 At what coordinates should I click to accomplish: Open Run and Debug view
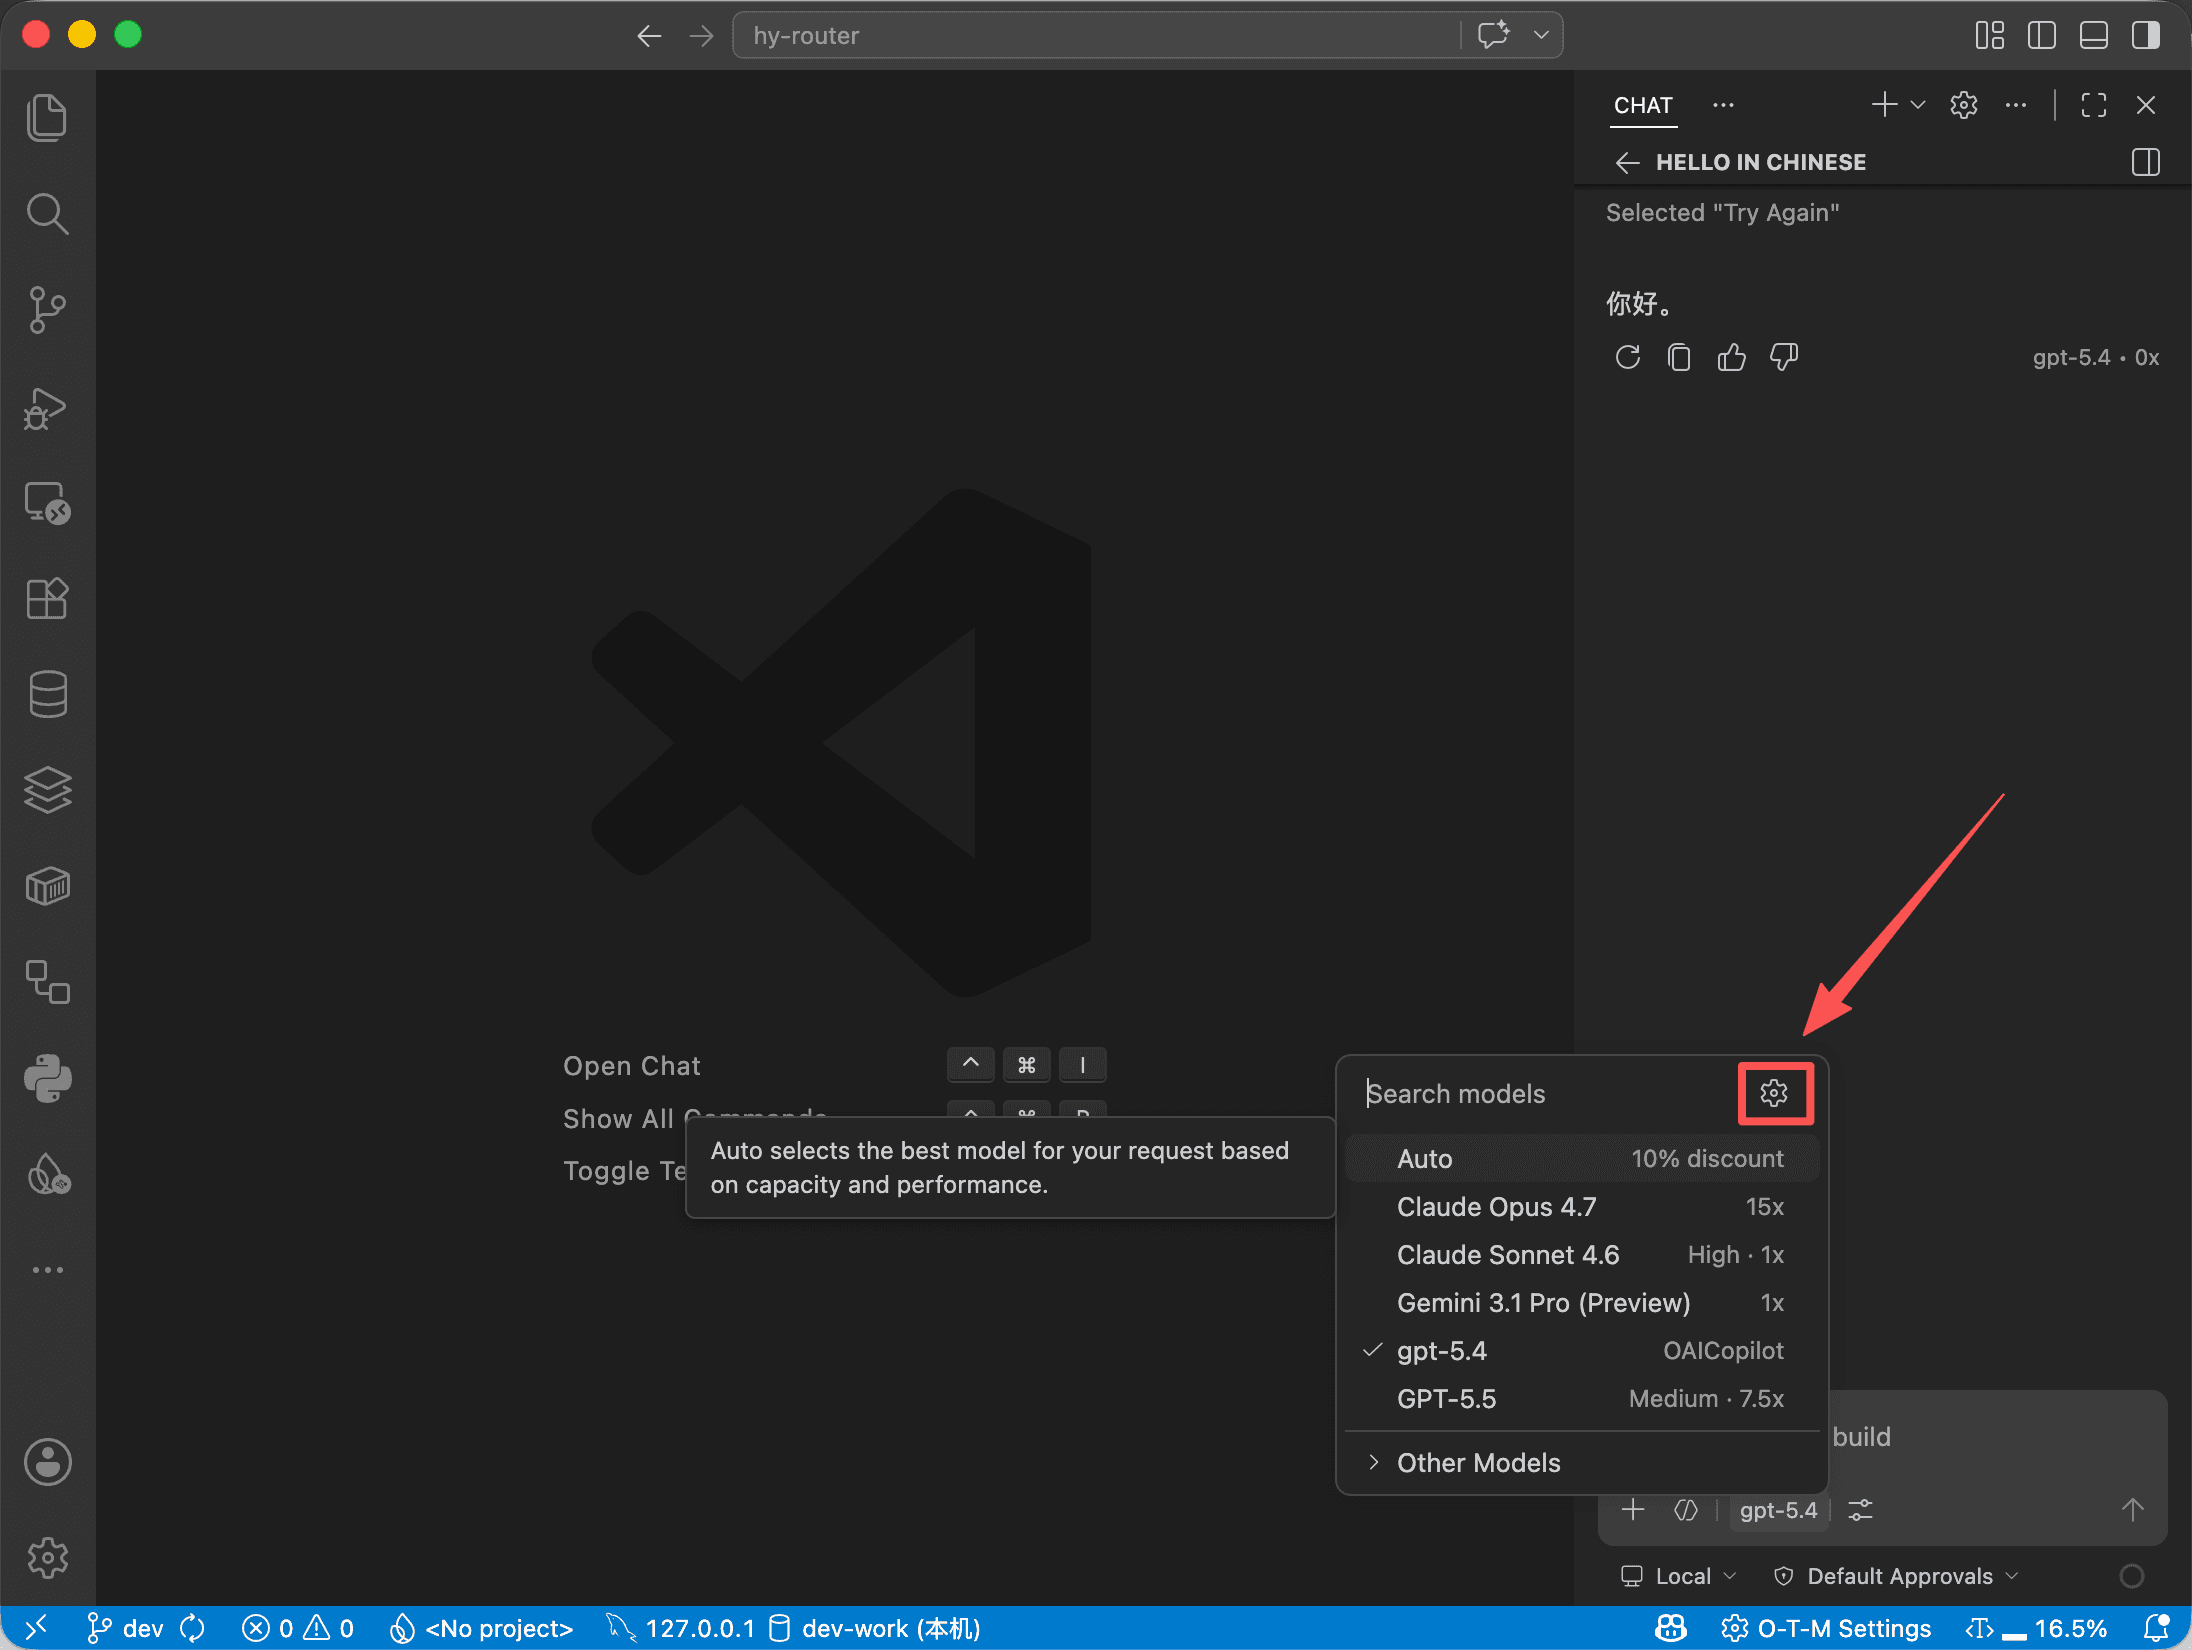(x=47, y=407)
